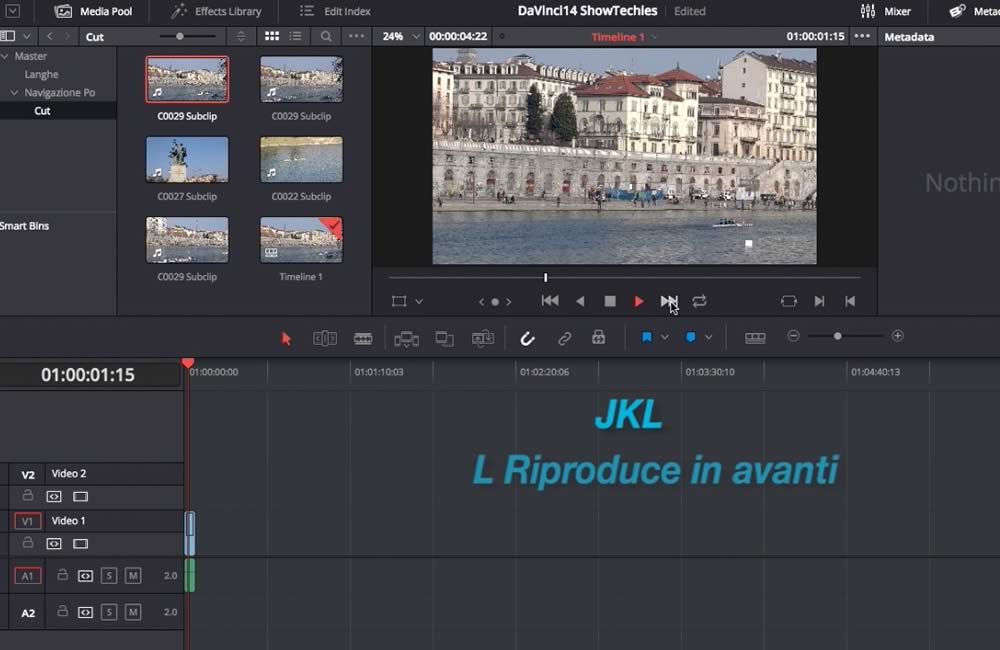Screen dimensions: 1000x650
Task: Add a blue flag
Action: pos(647,337)
